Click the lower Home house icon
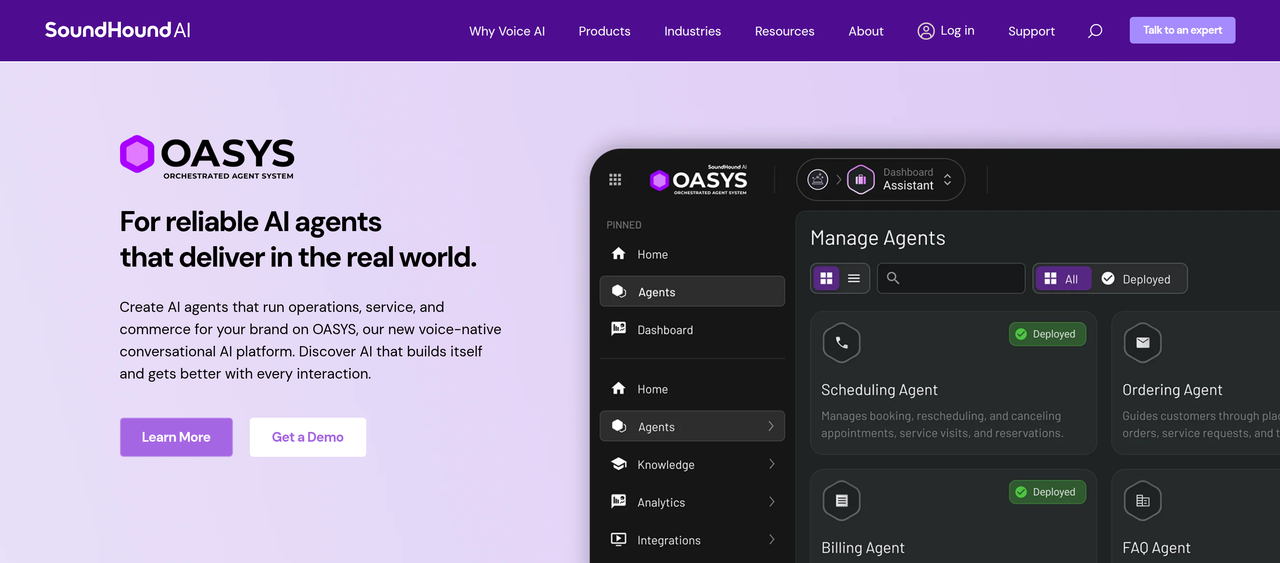Screen dimensions: 1280x563 (x=618, y=389)
